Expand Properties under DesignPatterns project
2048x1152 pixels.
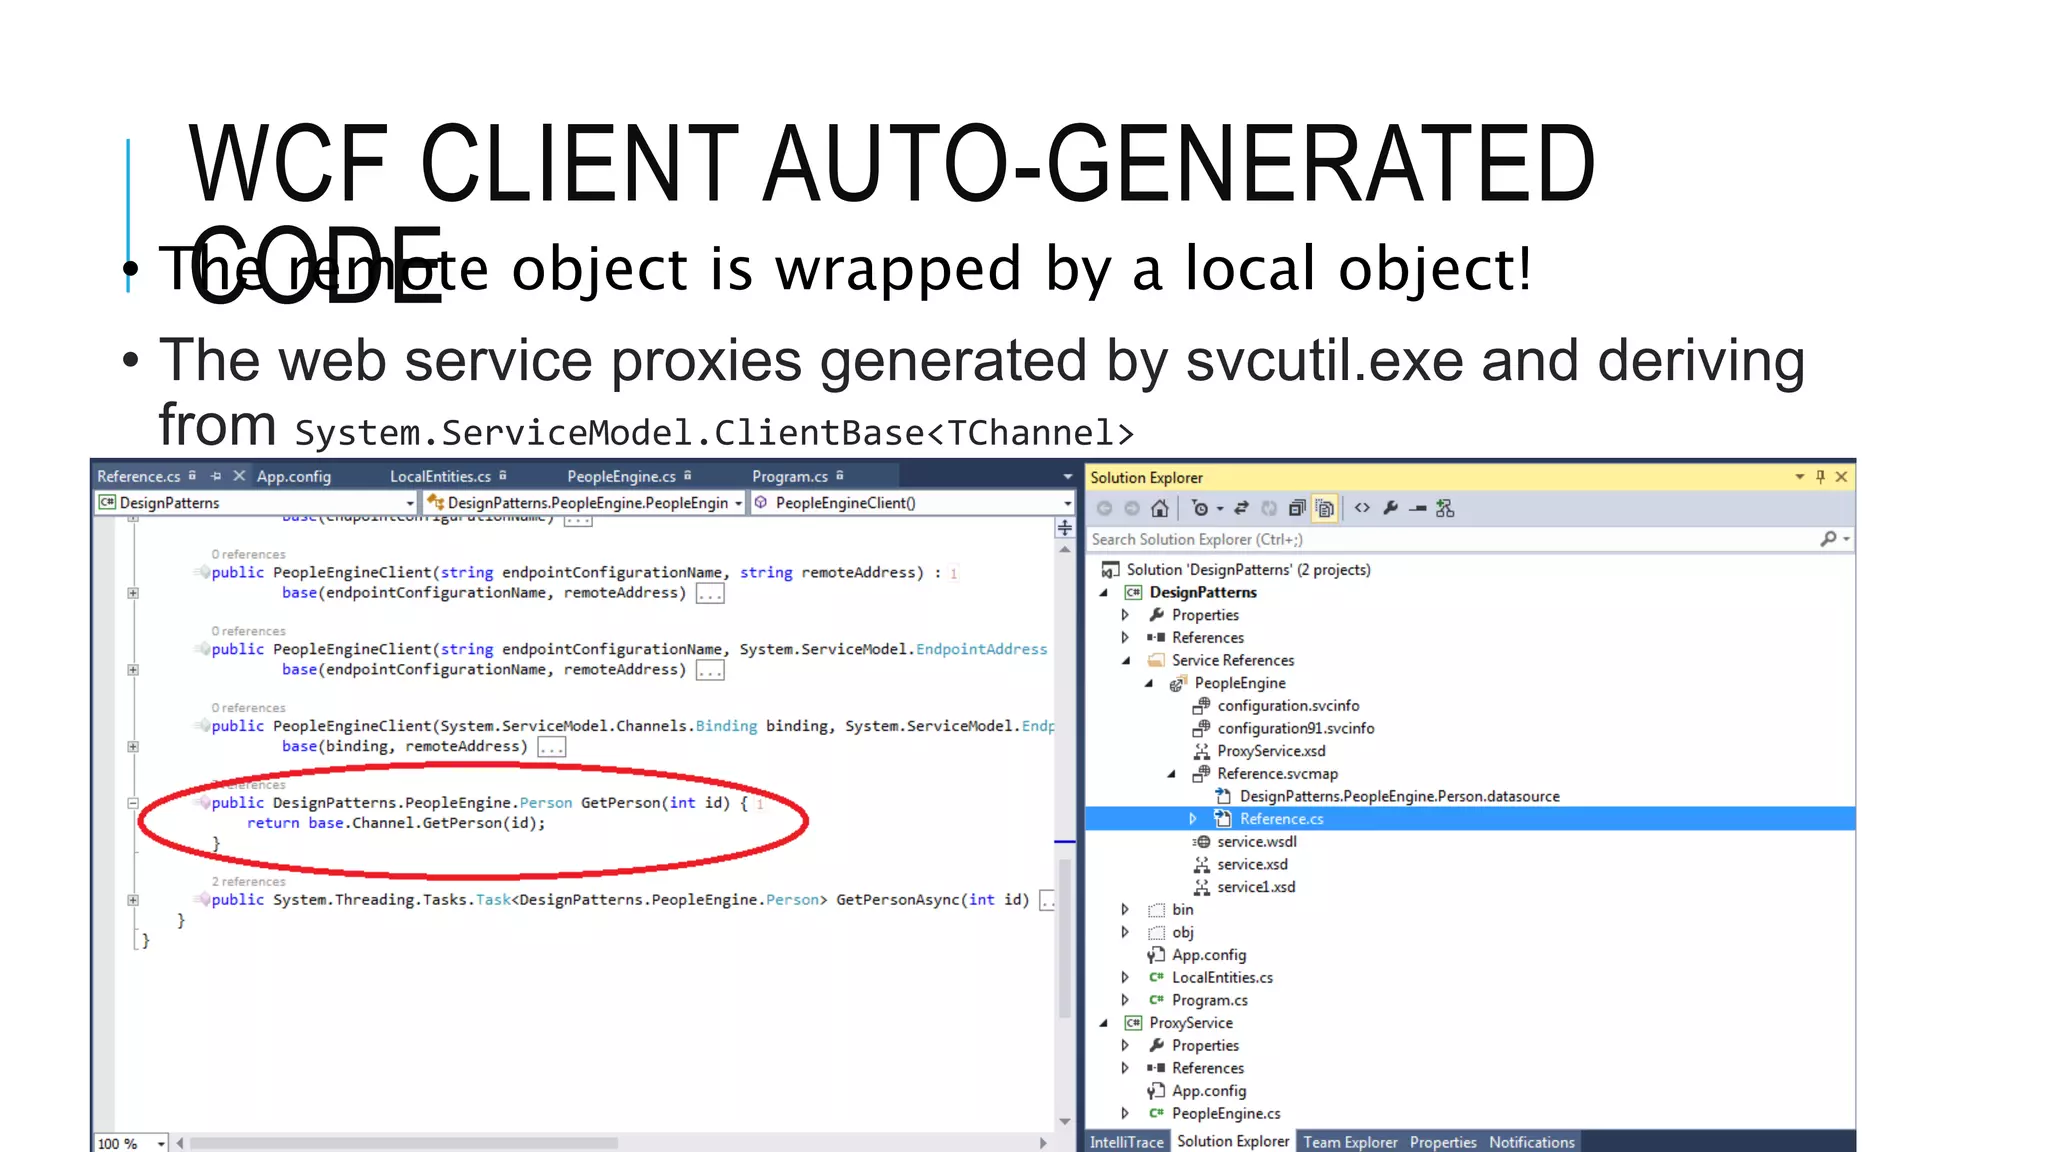pos(1125,615)
